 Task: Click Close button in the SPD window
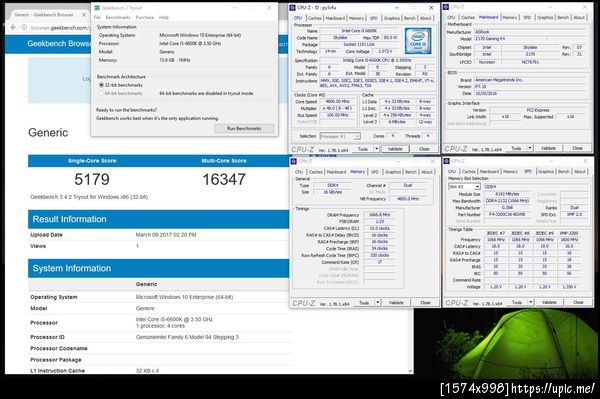[x=578, y=302]
